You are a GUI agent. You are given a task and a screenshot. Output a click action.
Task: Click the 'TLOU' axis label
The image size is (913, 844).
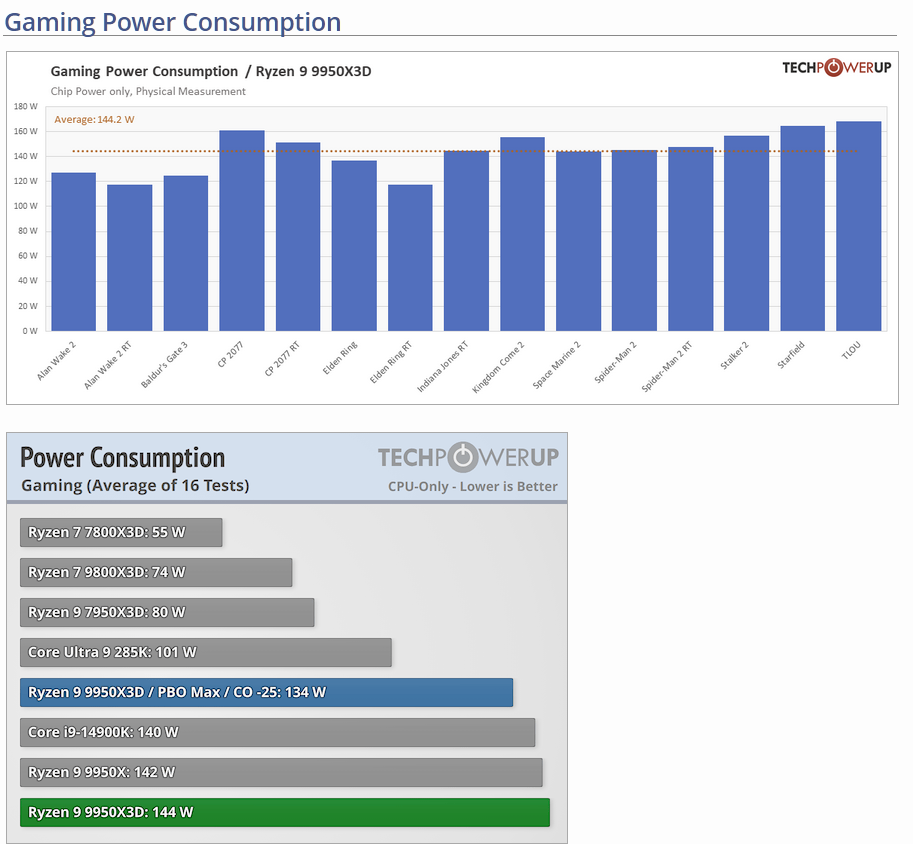(x=851, y=351)
